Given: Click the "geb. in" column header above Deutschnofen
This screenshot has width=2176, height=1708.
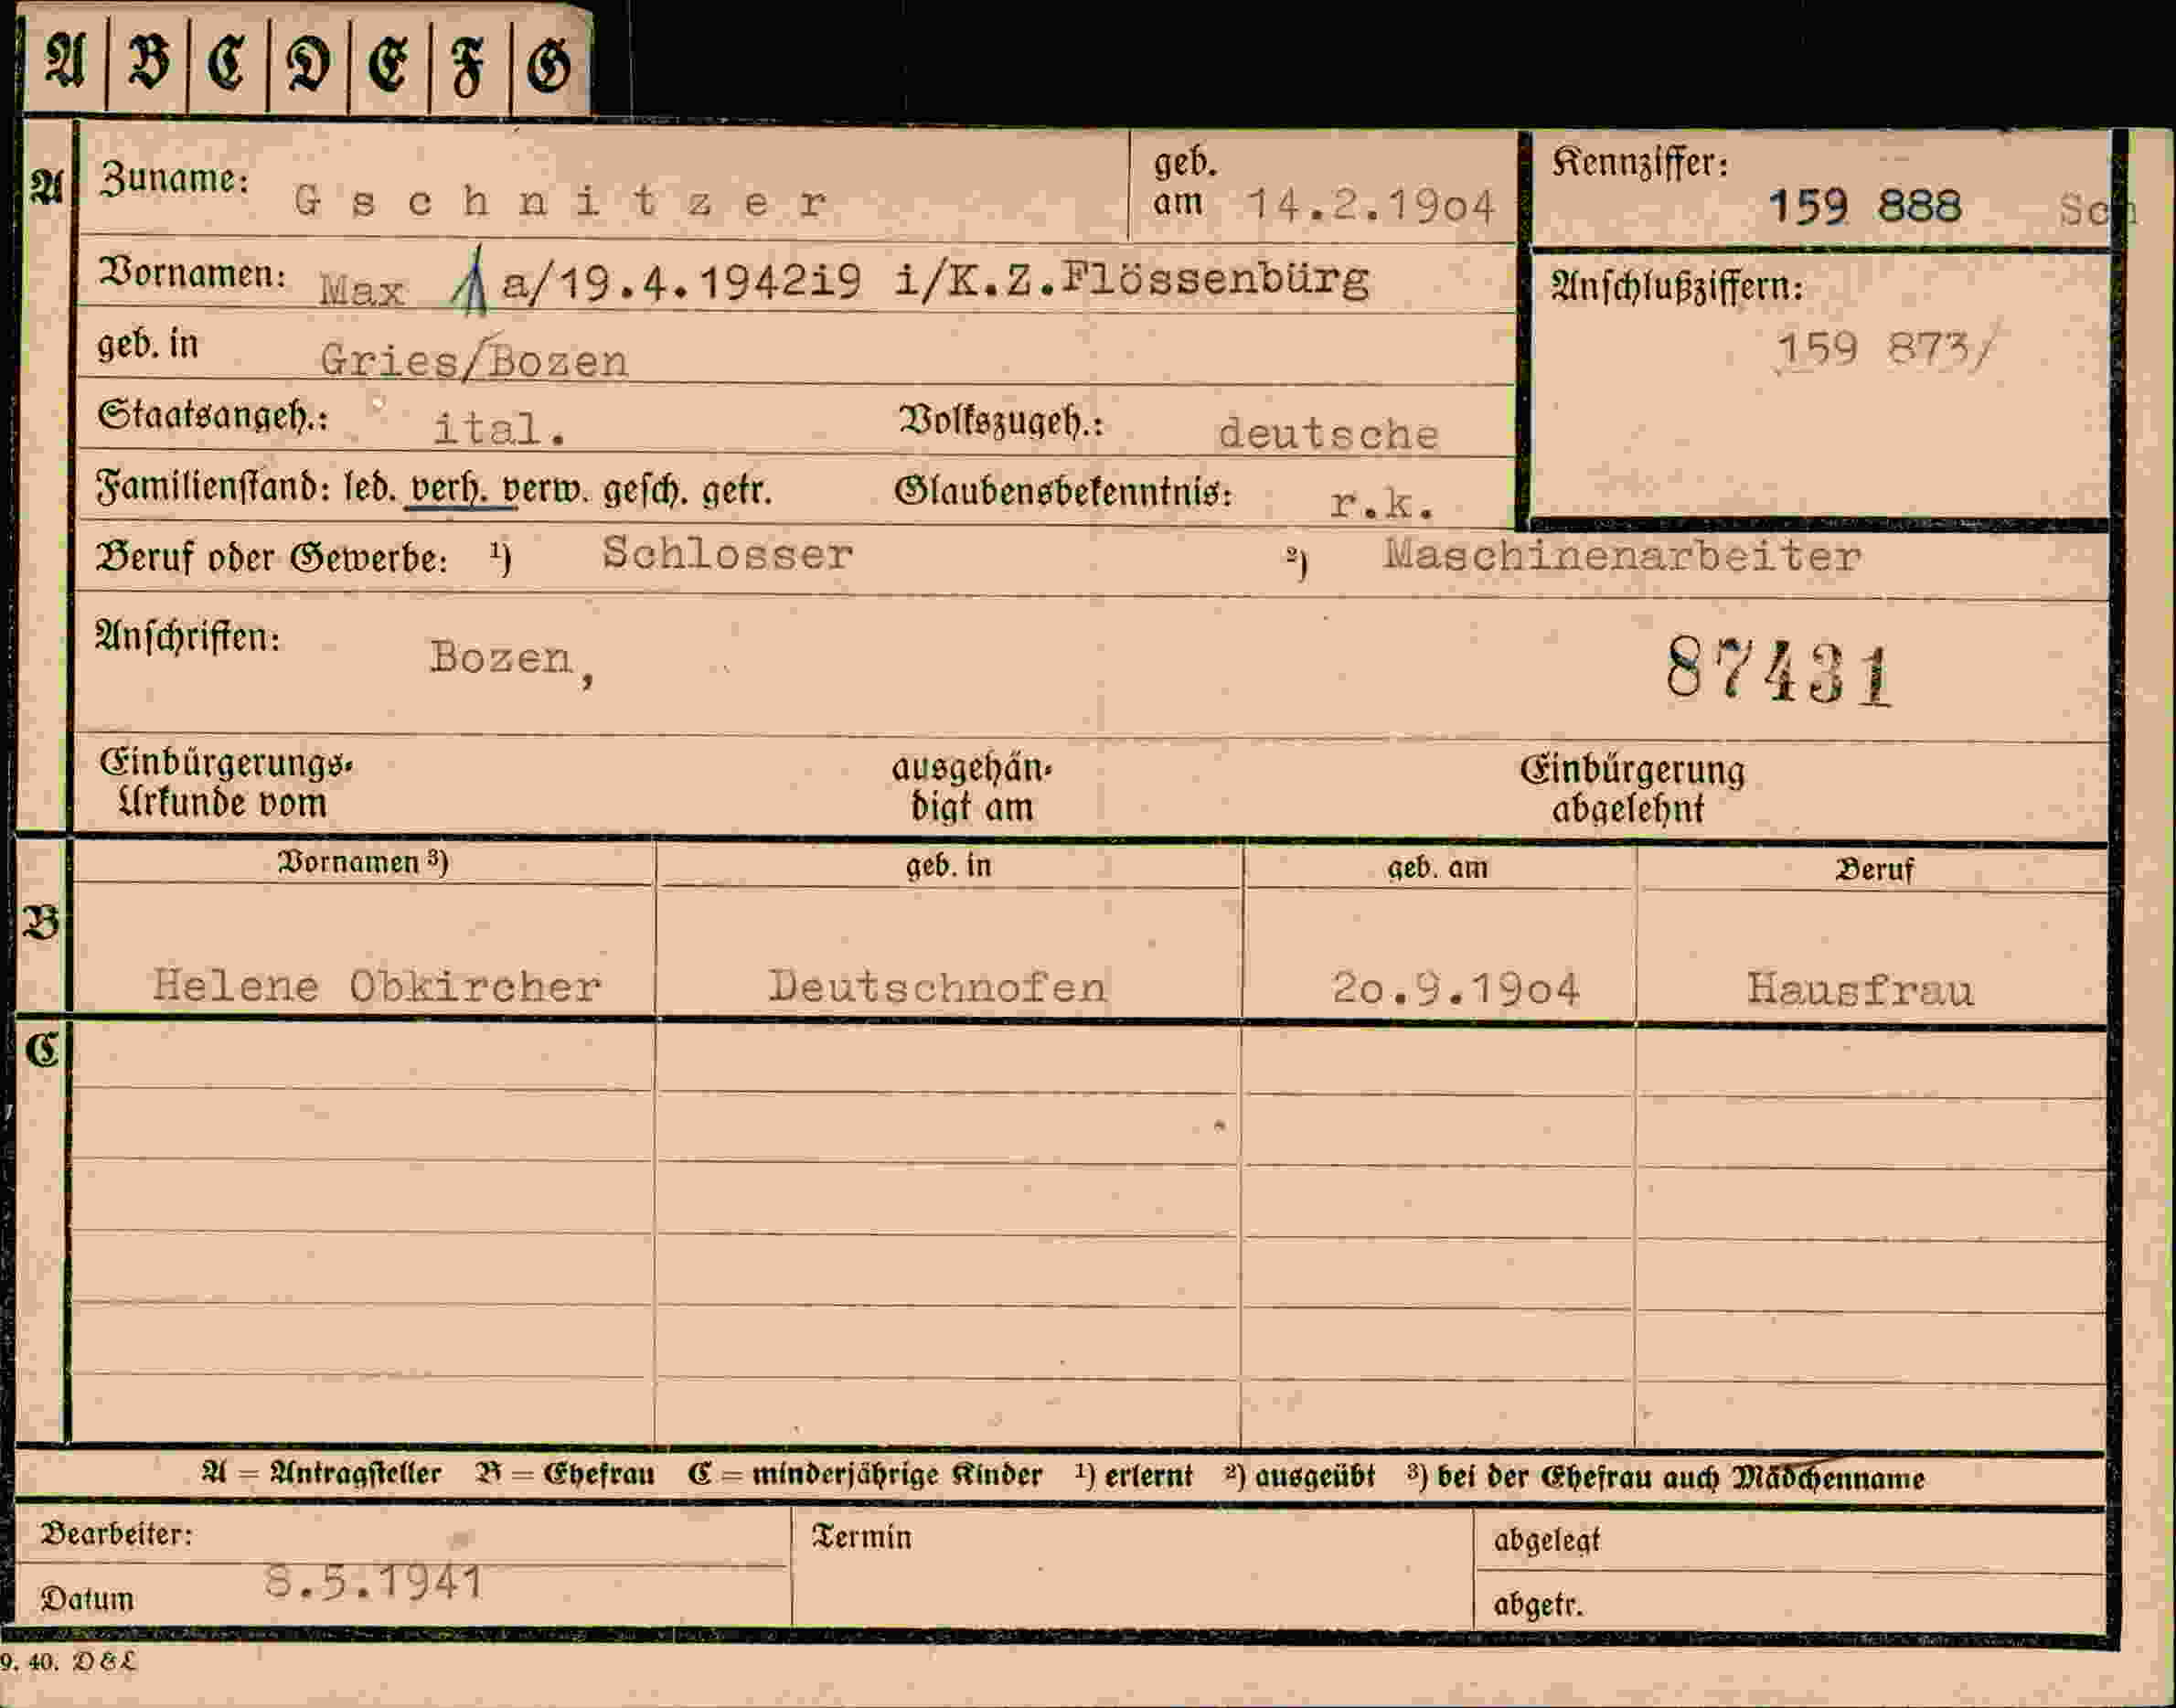Looking at the screenshot, I should pyautogui.click(x=949, y=865).
